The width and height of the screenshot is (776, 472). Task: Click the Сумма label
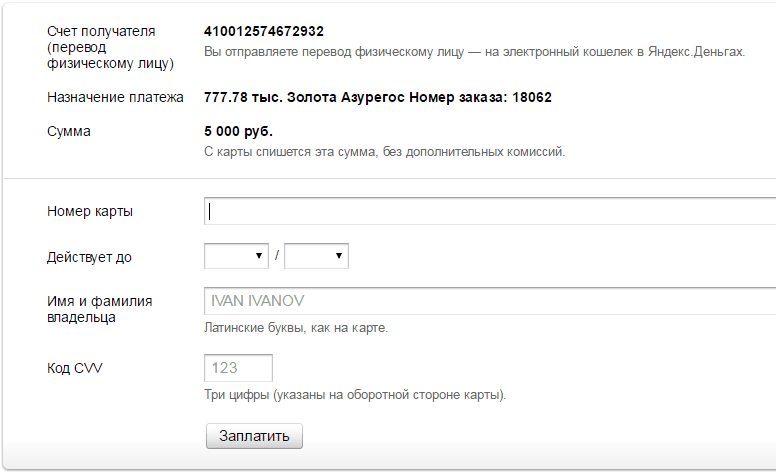point(69,132)
